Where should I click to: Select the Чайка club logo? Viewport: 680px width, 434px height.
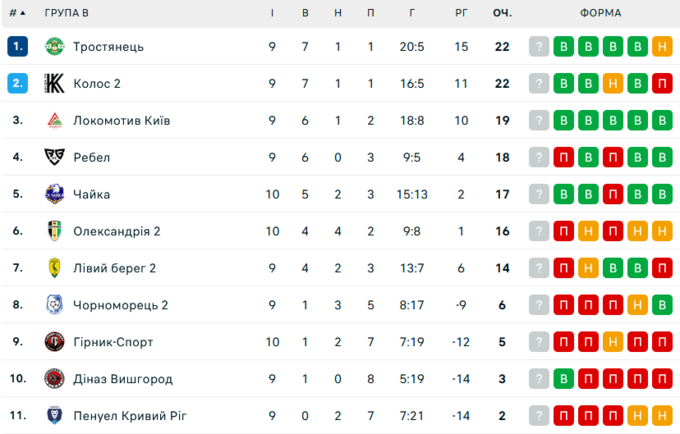pos(54,194)
